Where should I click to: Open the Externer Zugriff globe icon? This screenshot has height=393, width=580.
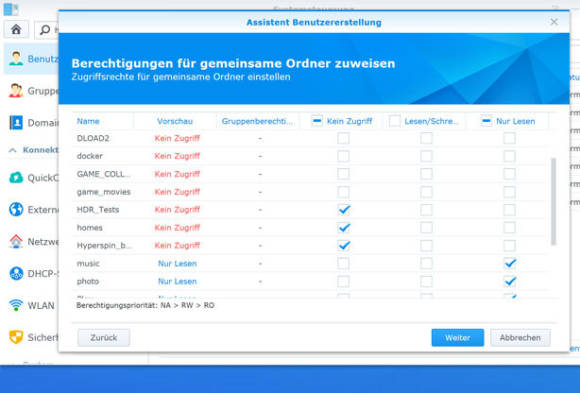16,209
